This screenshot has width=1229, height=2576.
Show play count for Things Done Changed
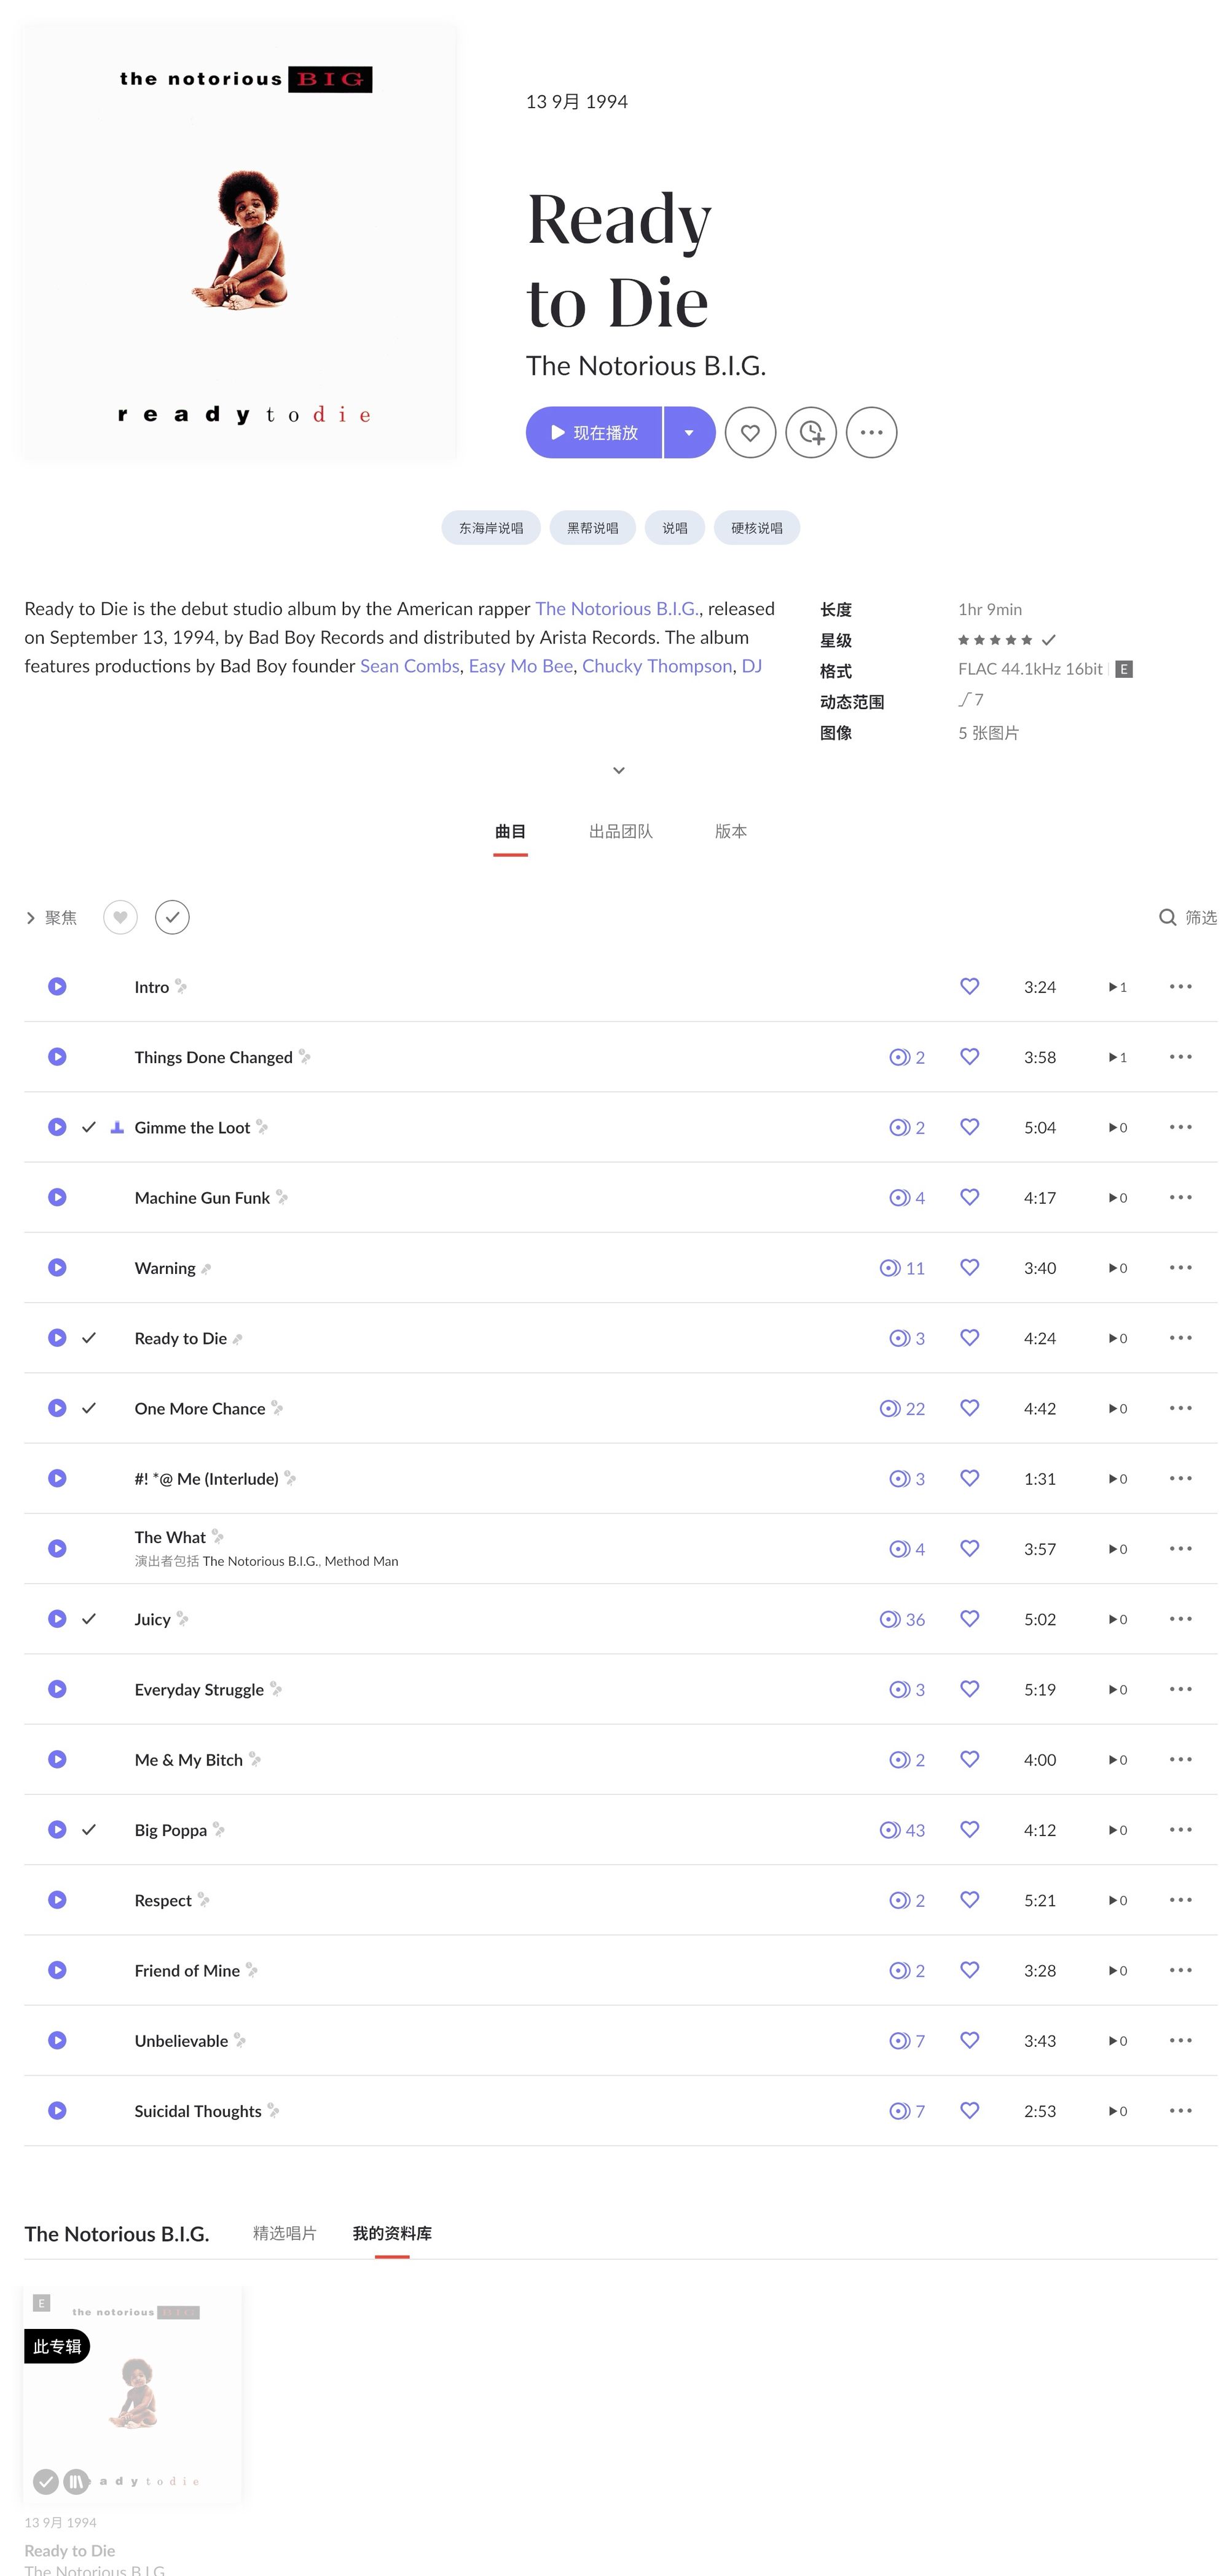[x=1117, y=1057]
